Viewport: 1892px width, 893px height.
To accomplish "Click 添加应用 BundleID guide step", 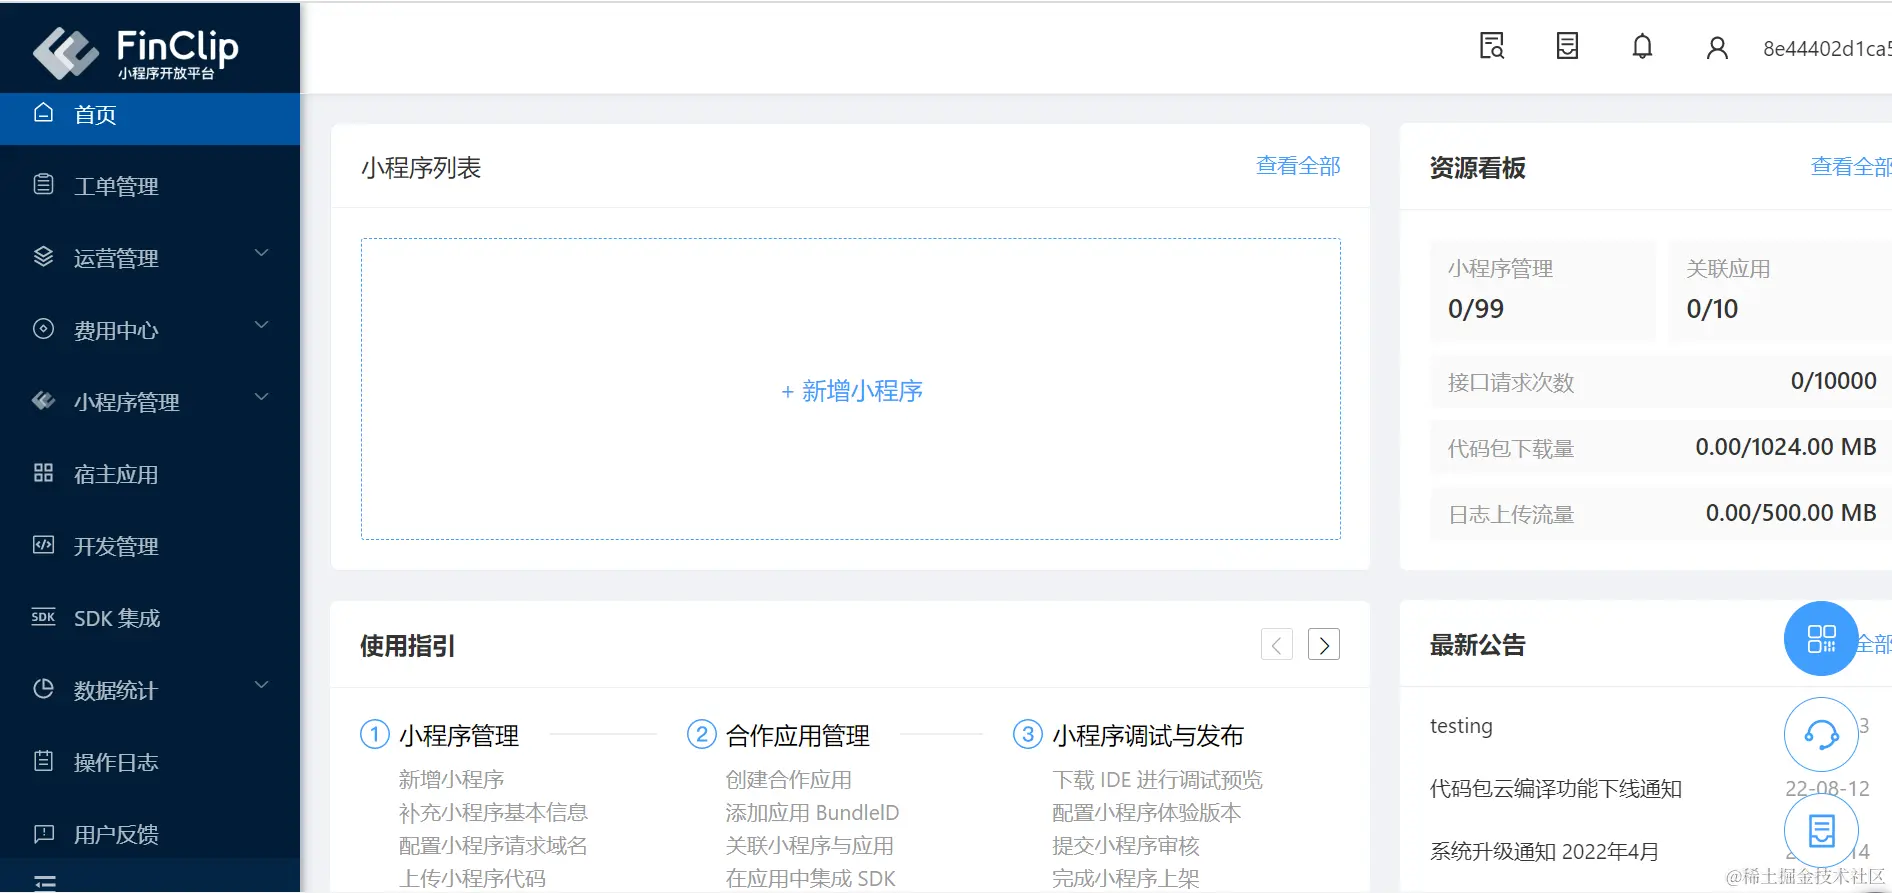I will pyautogui.click(x=812, y=812).
